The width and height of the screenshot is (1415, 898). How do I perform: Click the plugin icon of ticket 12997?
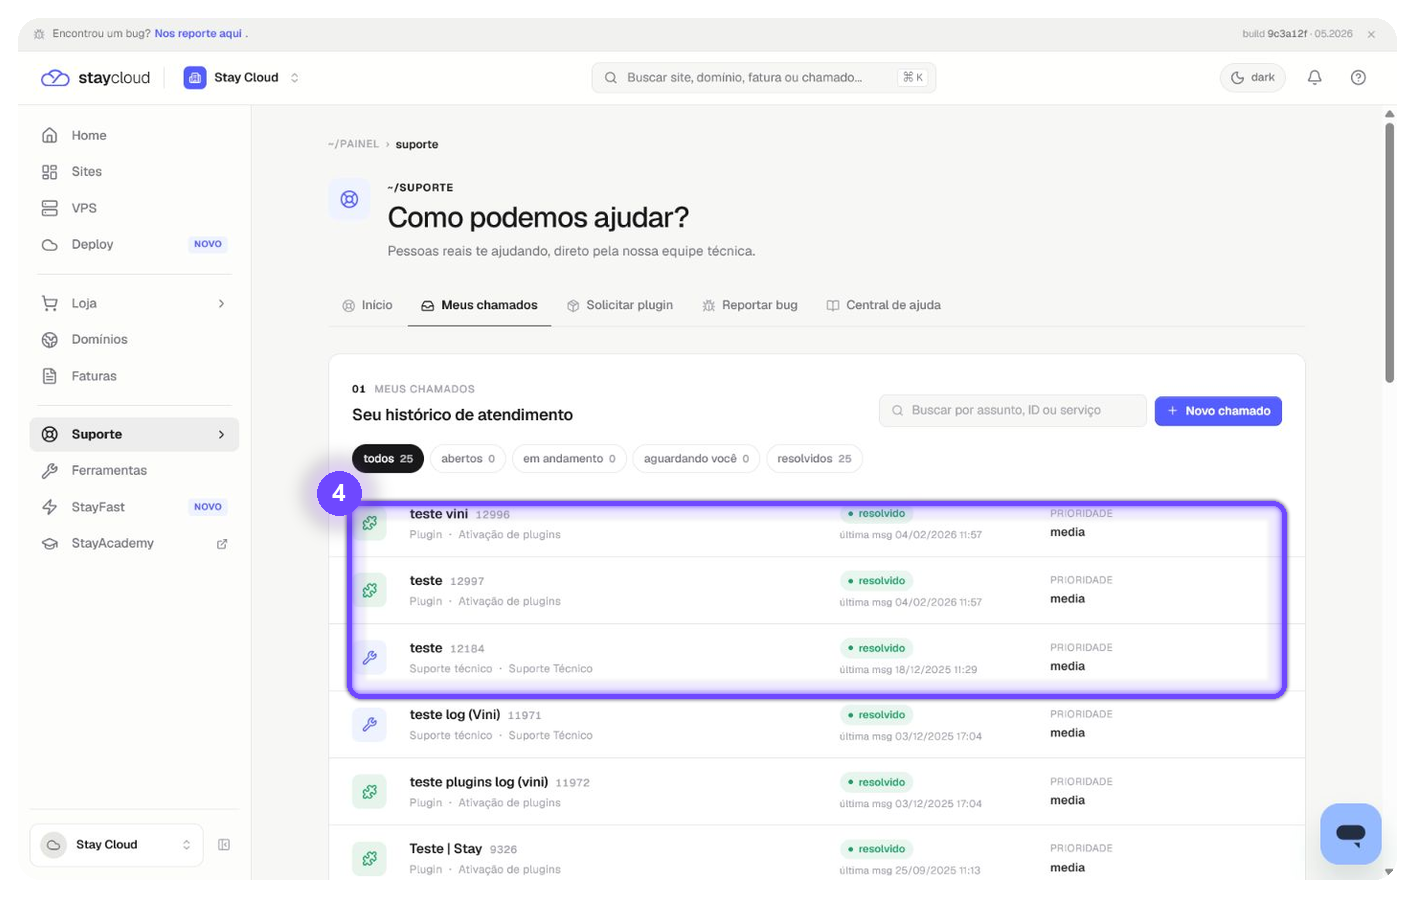pos(370,590)
